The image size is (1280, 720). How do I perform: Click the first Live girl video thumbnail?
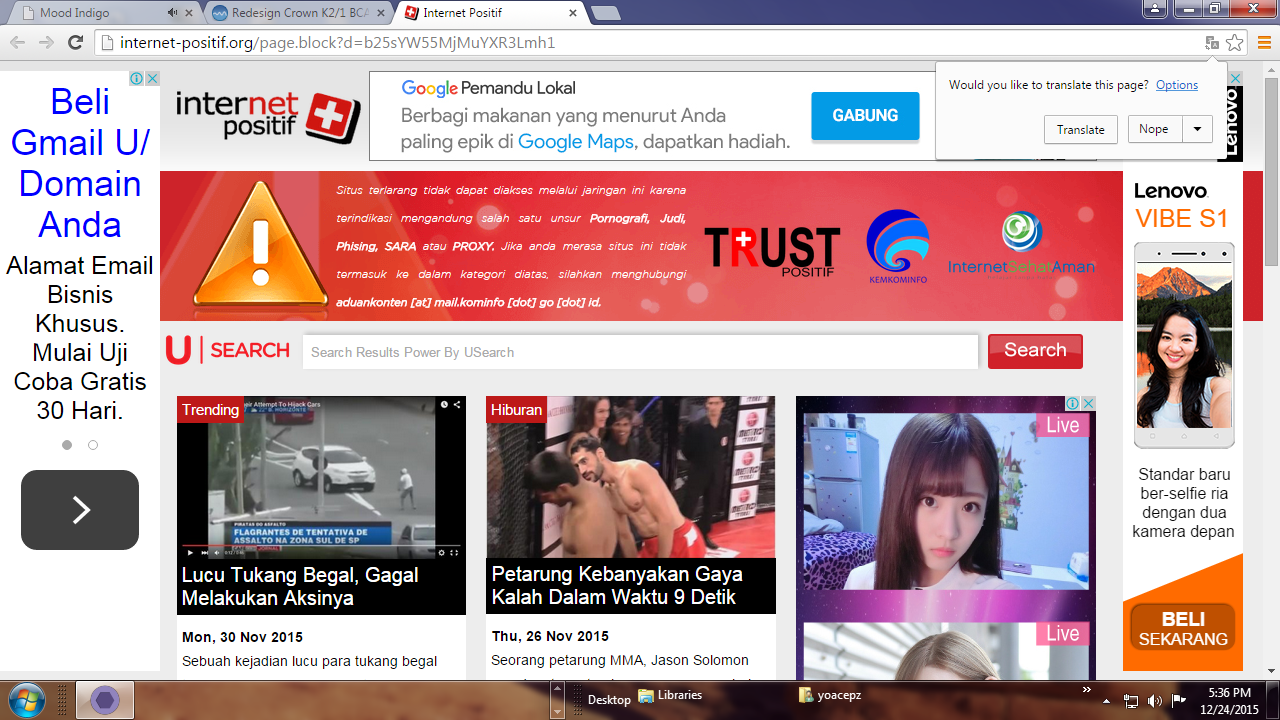946,503
